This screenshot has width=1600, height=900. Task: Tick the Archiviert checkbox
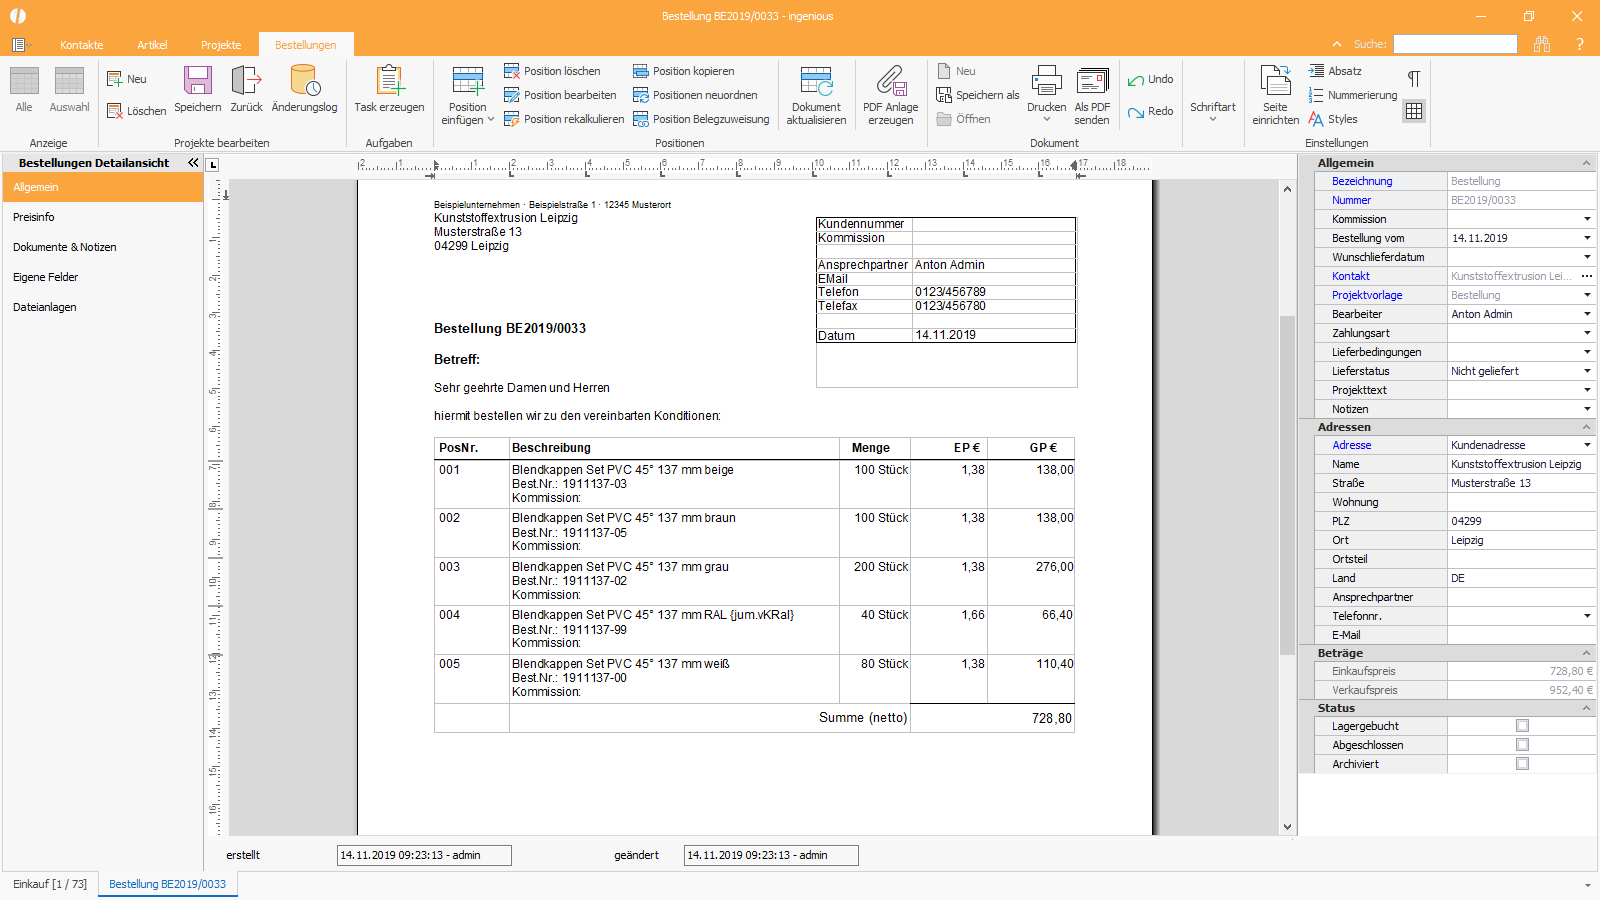coord(1522,764)
